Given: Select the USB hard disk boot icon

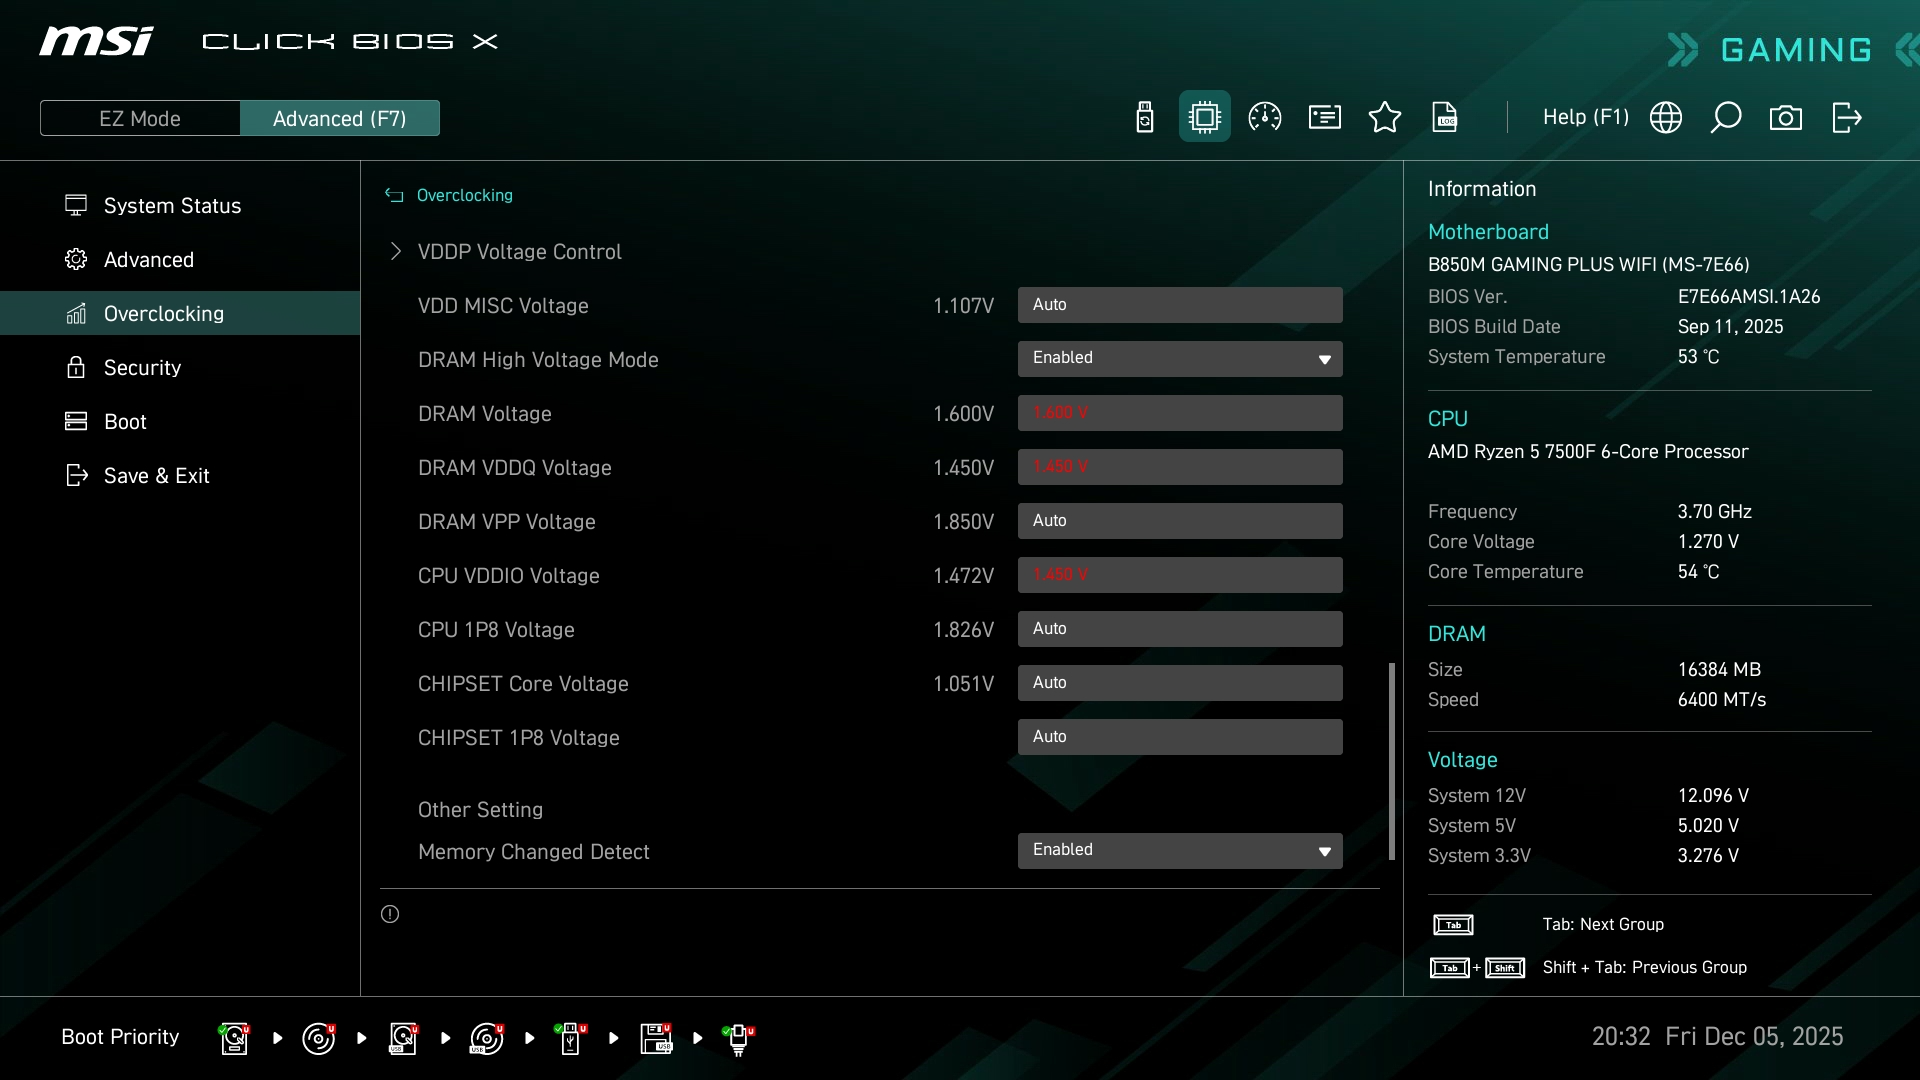Looking at the screenshot, I should pyautogui.click(x=403, y=1038).
